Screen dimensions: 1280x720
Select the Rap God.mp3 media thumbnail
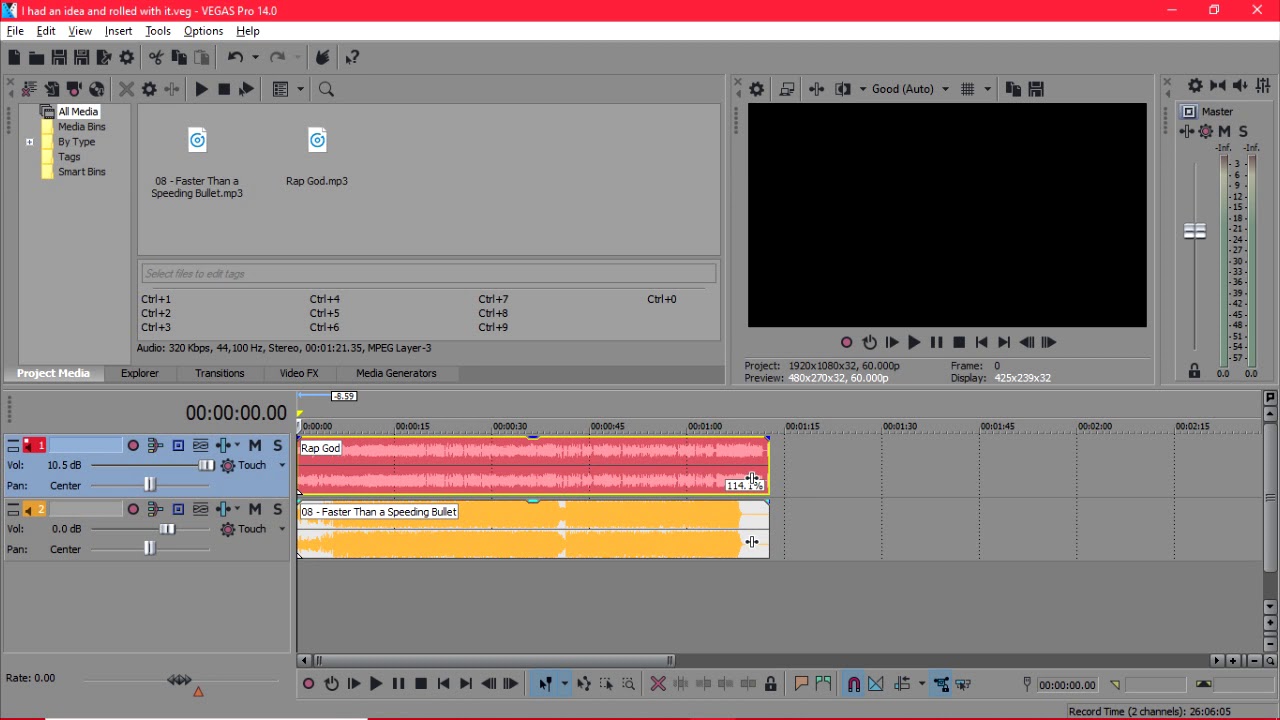(x=317, y=157)
